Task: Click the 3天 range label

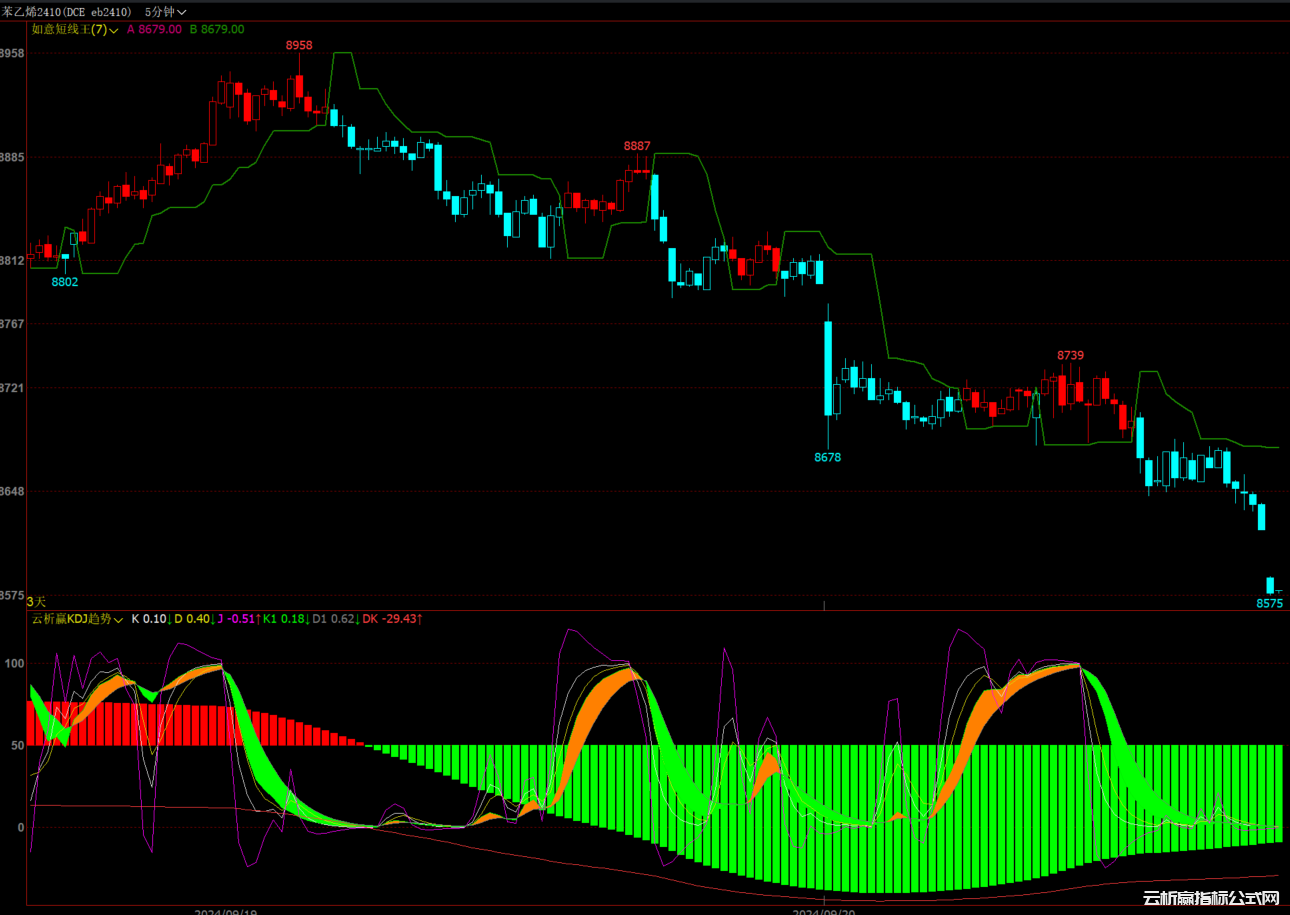Action: [x=36, y=602]
